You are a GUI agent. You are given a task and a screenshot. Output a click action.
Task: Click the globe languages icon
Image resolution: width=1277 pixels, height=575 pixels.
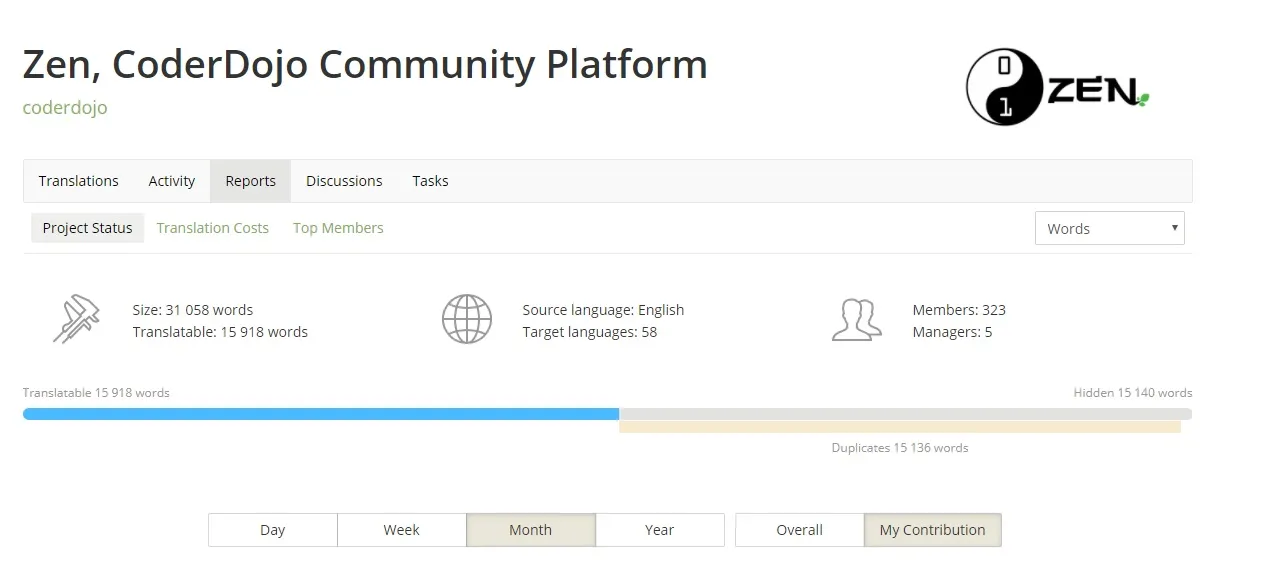tap(467, 319)
